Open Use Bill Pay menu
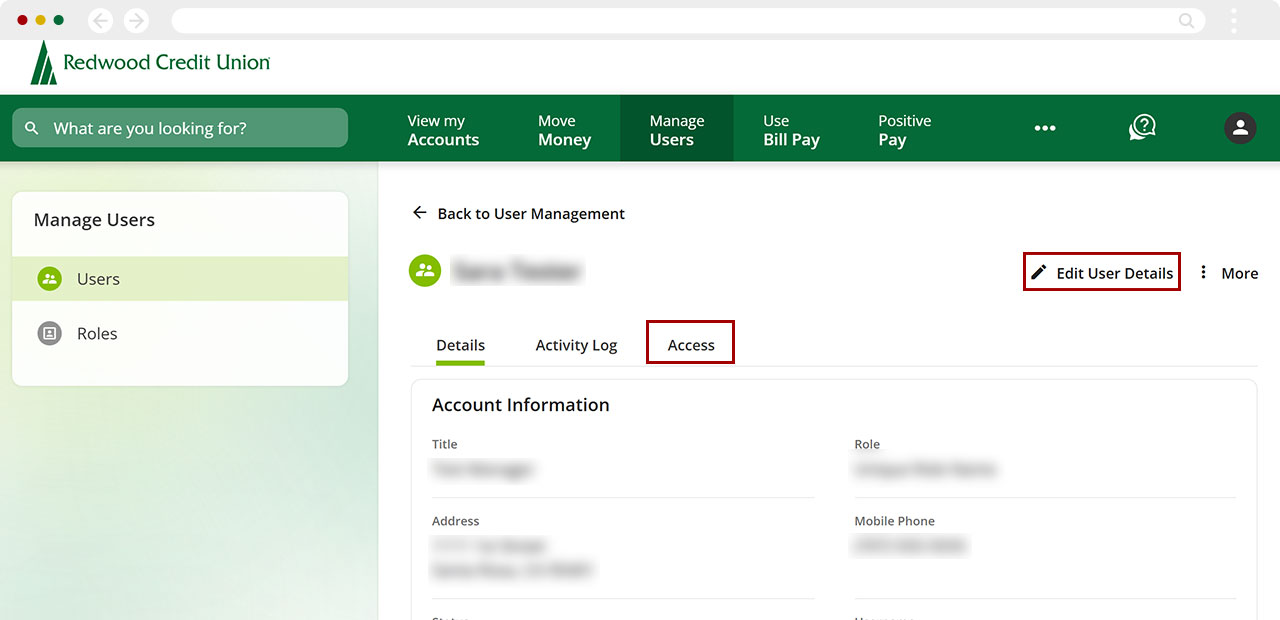This screenshot has height=620, width=1280. 791,130
